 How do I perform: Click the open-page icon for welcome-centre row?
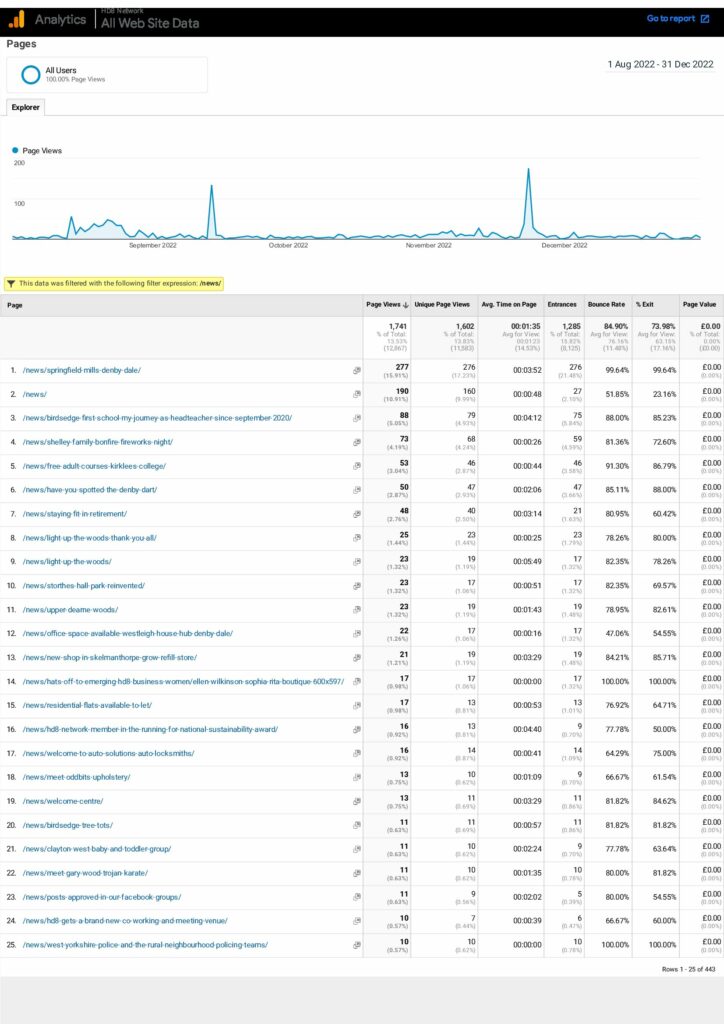tap(356, 801)
